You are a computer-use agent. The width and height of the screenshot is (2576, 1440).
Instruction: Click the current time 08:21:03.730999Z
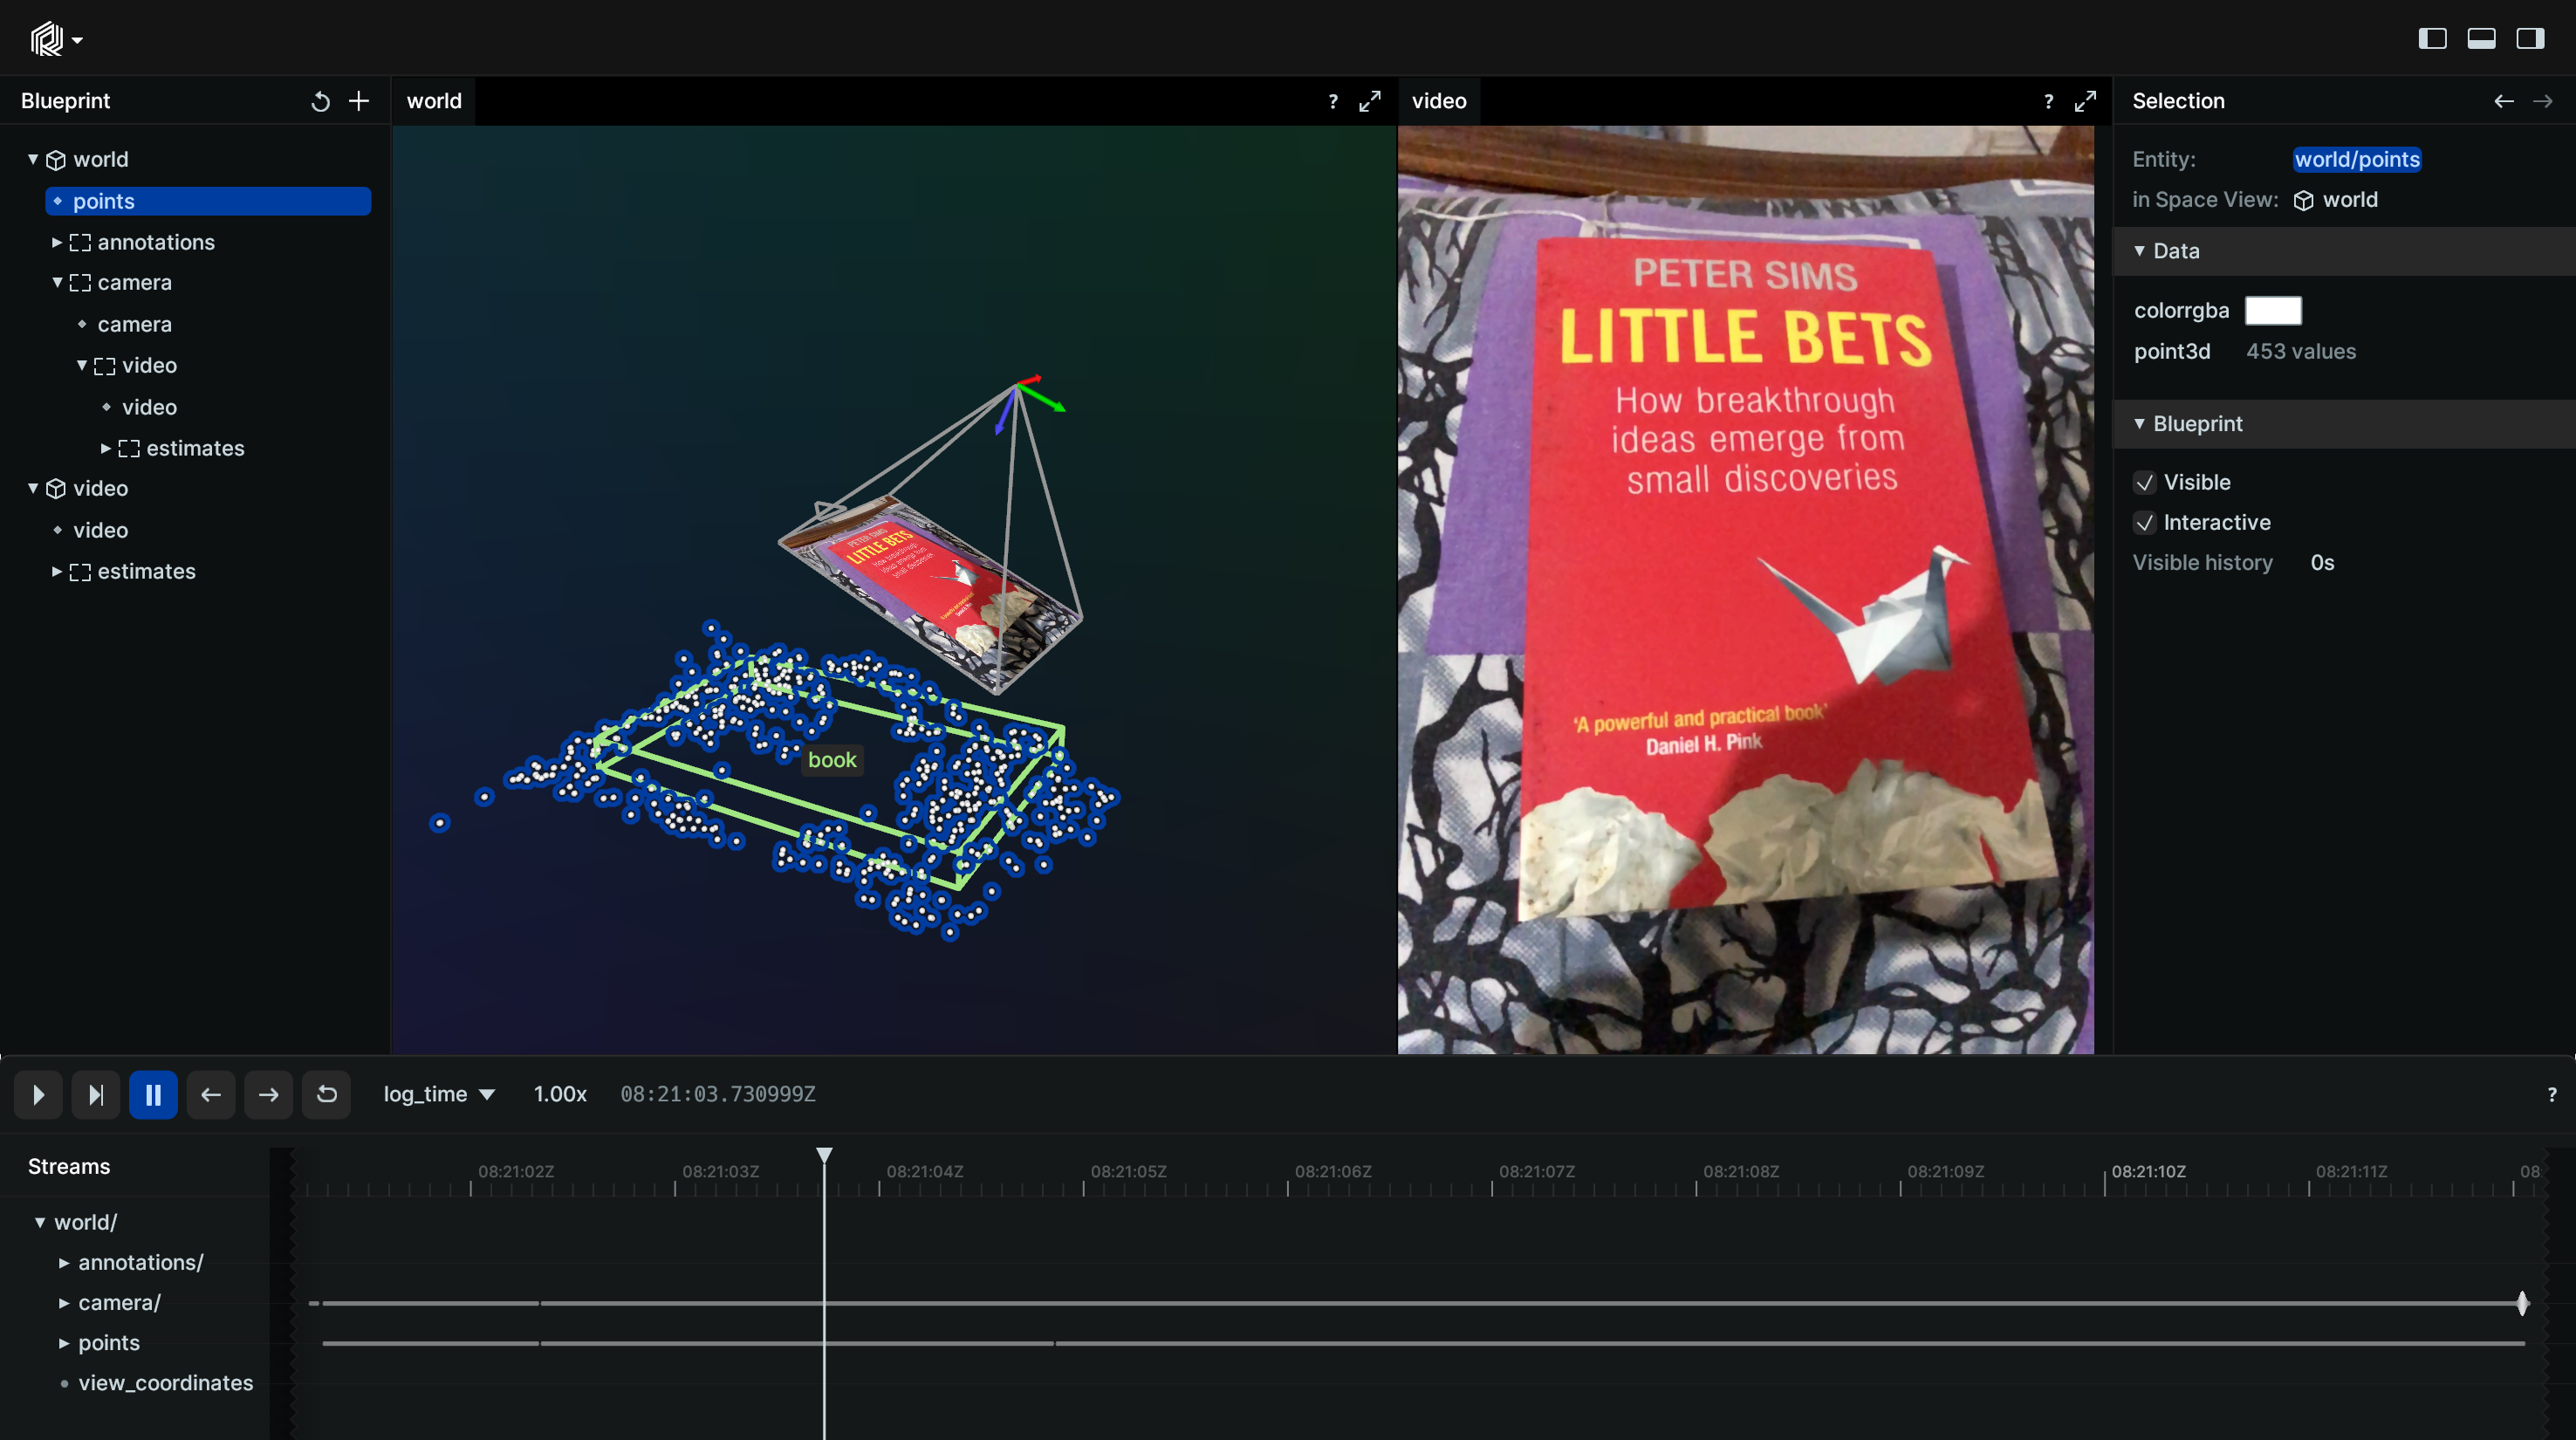tap(718, 1094)
